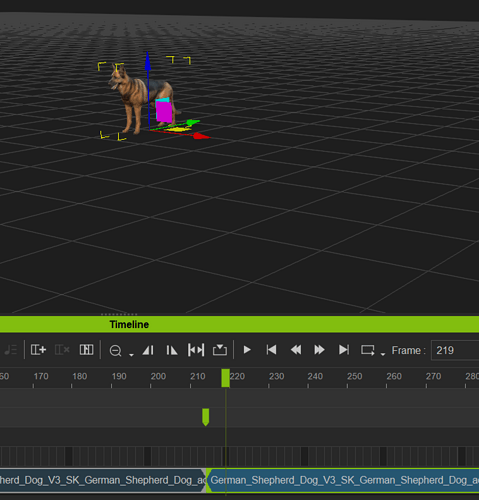Screen dimensions: 479x500
Task: Click frame 270 on the timeline ruler
Action: 433,377
